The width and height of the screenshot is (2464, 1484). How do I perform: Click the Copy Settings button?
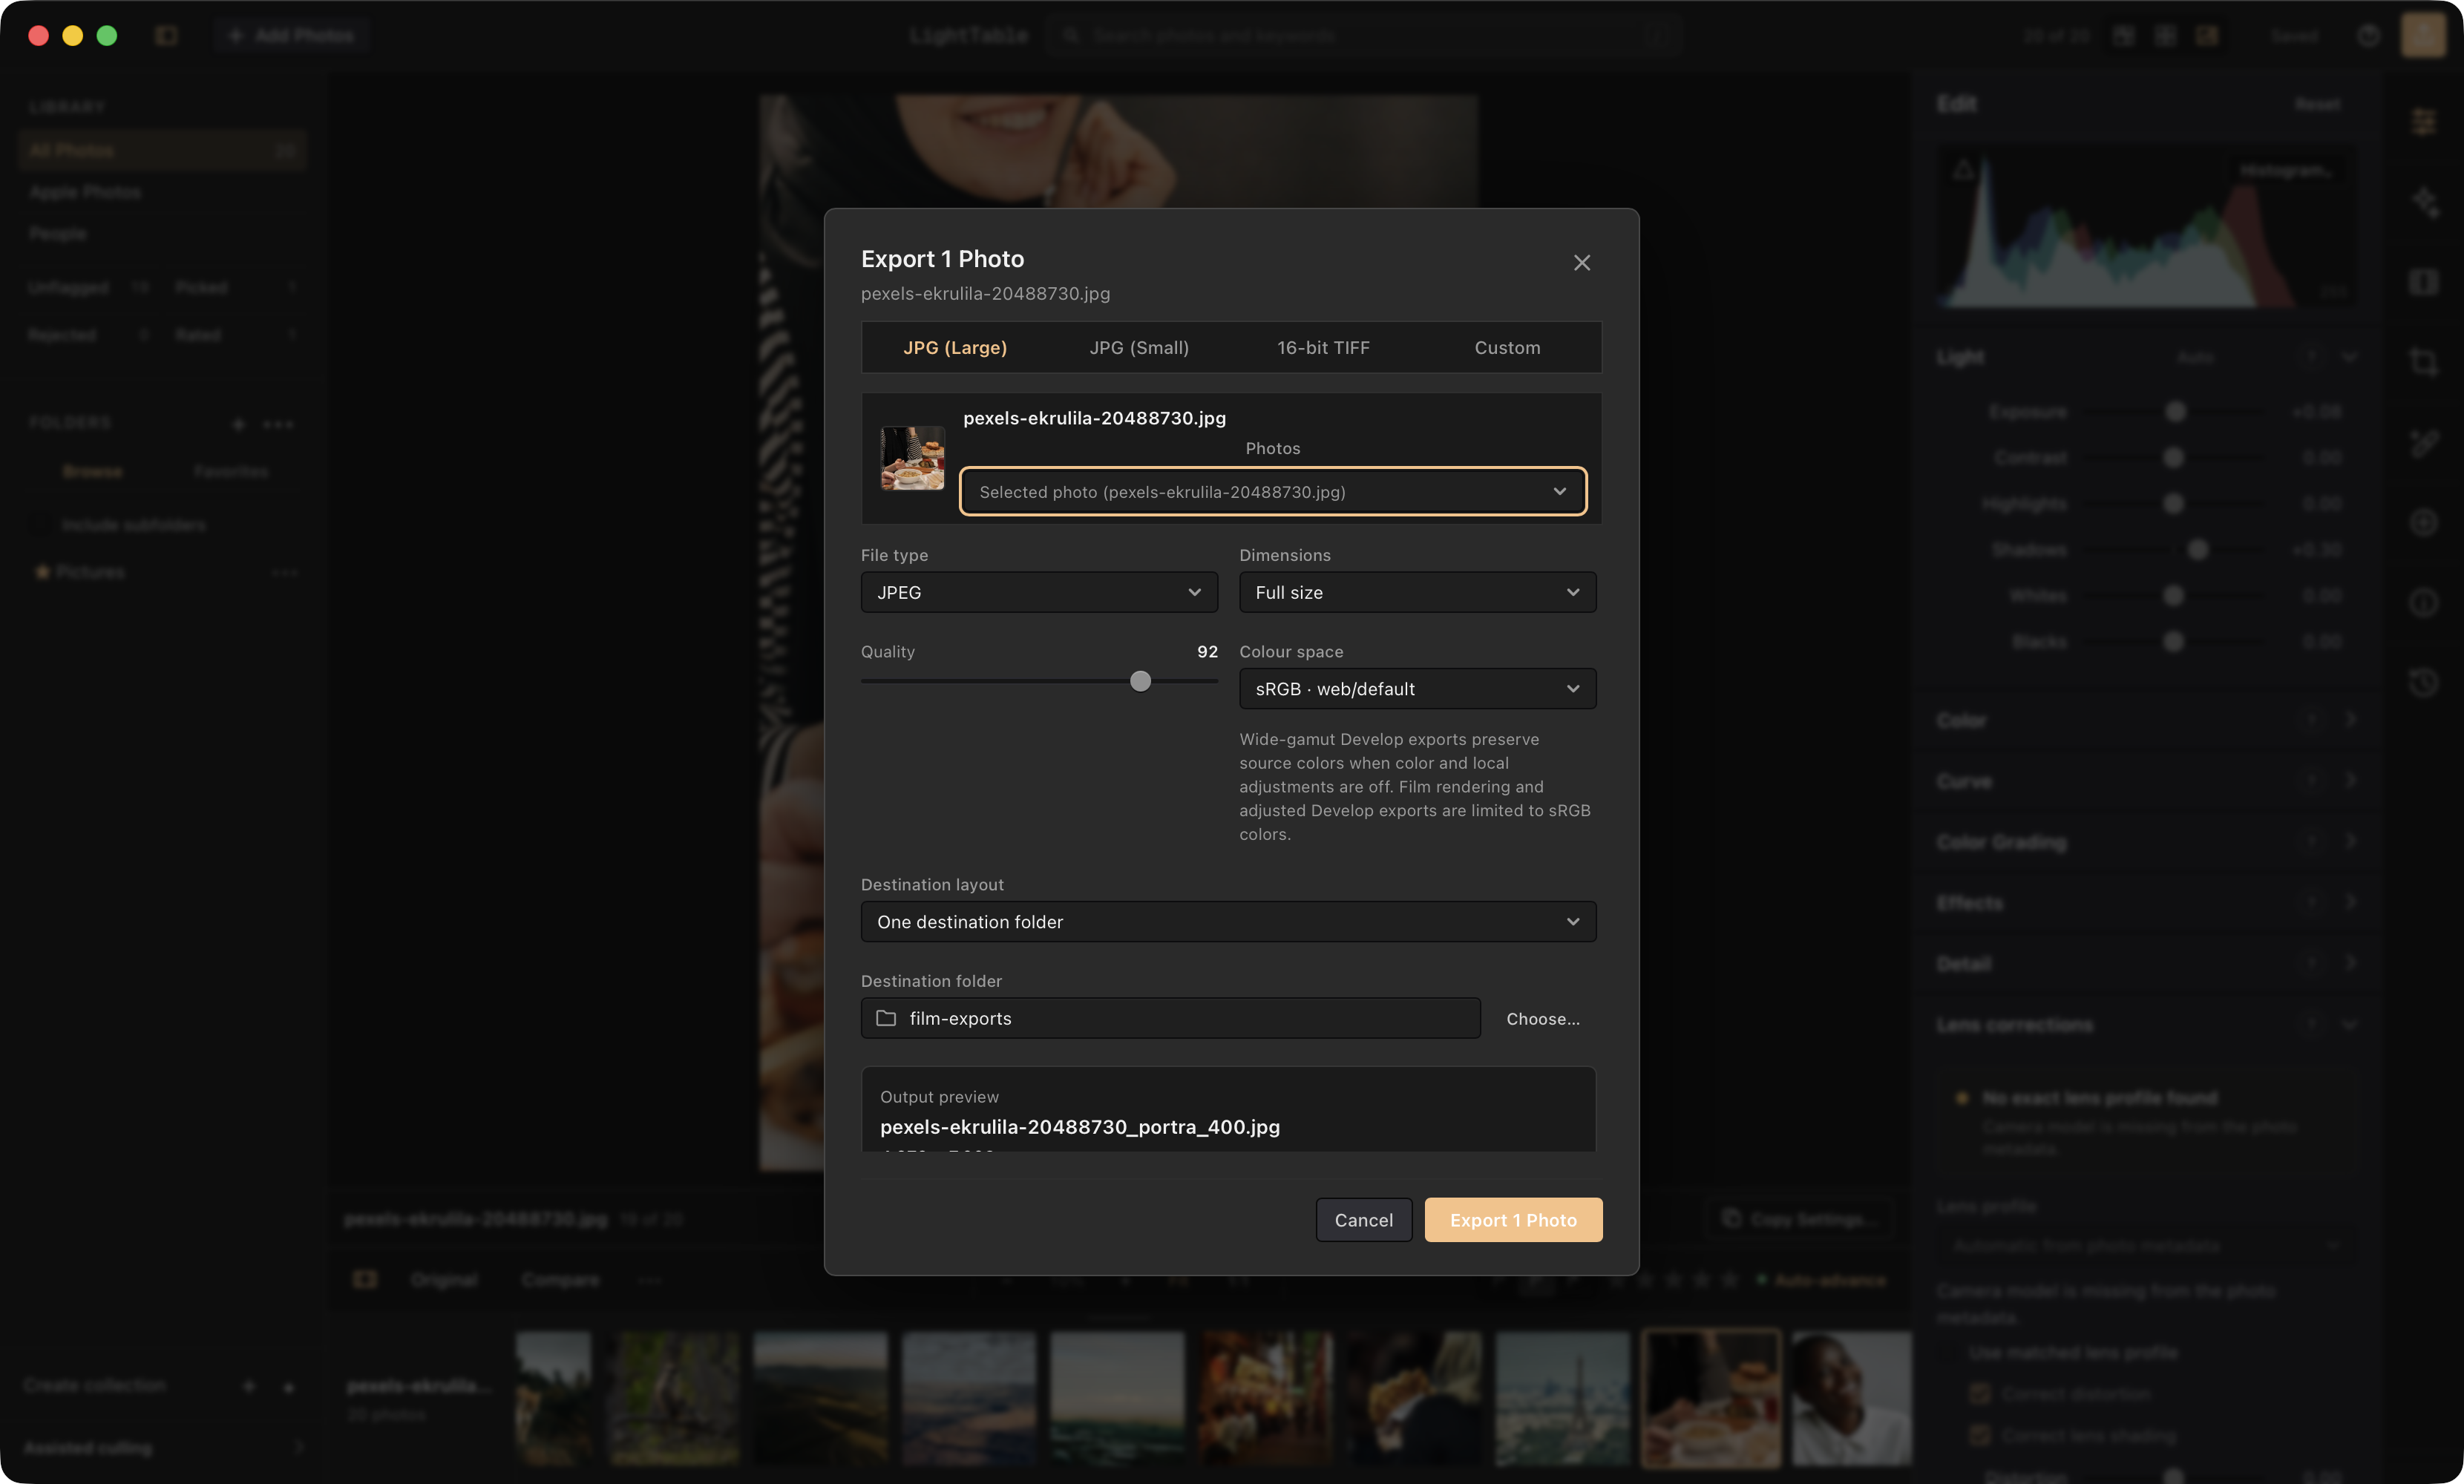click(x=1798, y=1219)
